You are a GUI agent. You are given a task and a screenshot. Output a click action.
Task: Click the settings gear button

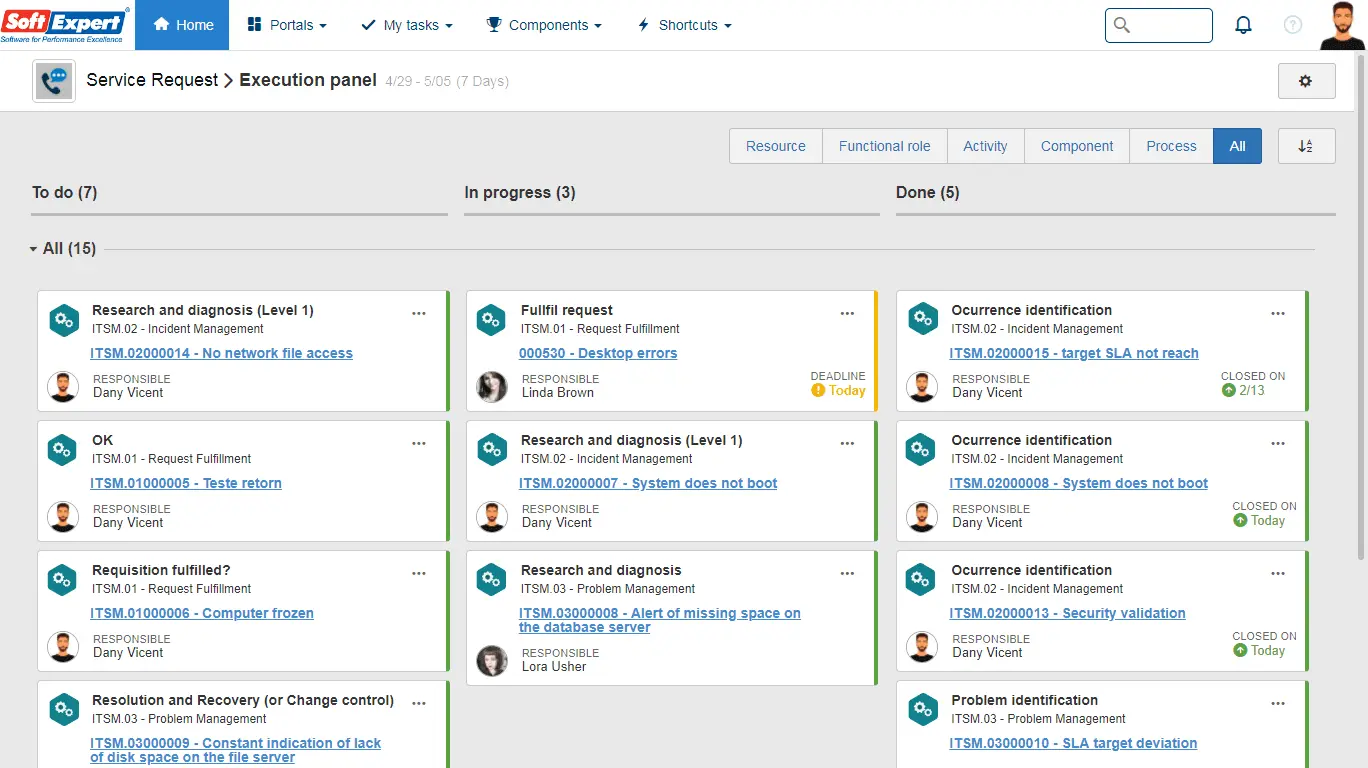pos(1306,81)
